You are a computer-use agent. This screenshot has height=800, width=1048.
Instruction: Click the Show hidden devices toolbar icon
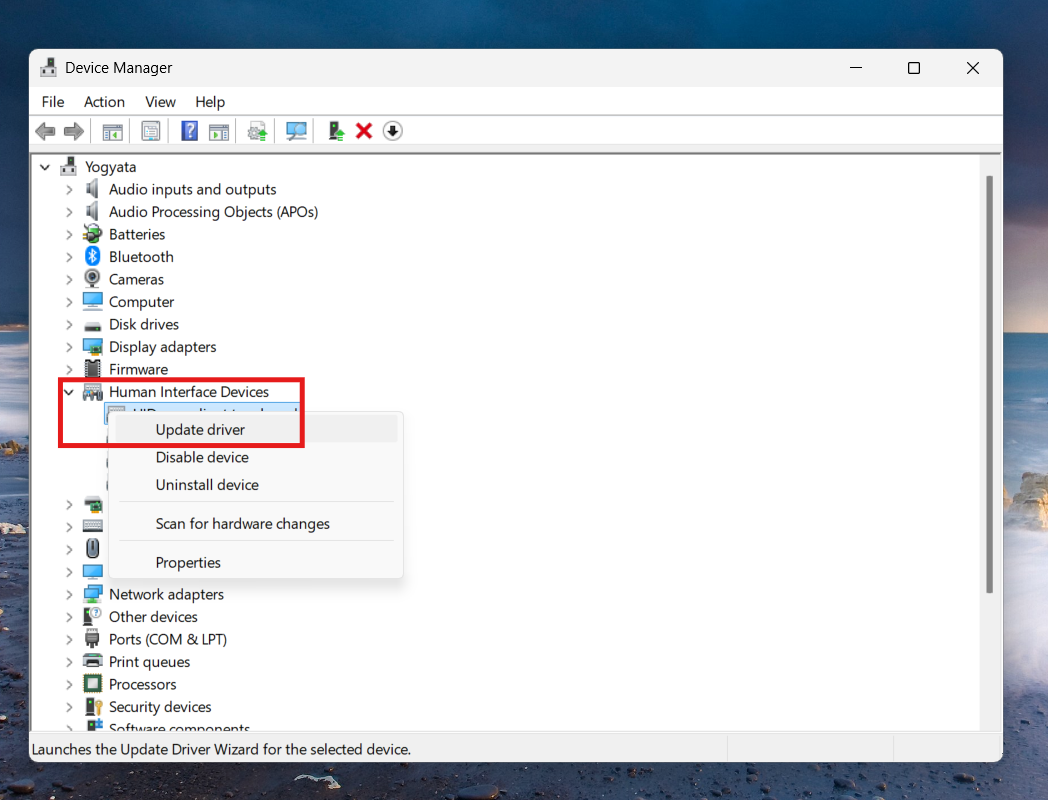click(392, 131)
